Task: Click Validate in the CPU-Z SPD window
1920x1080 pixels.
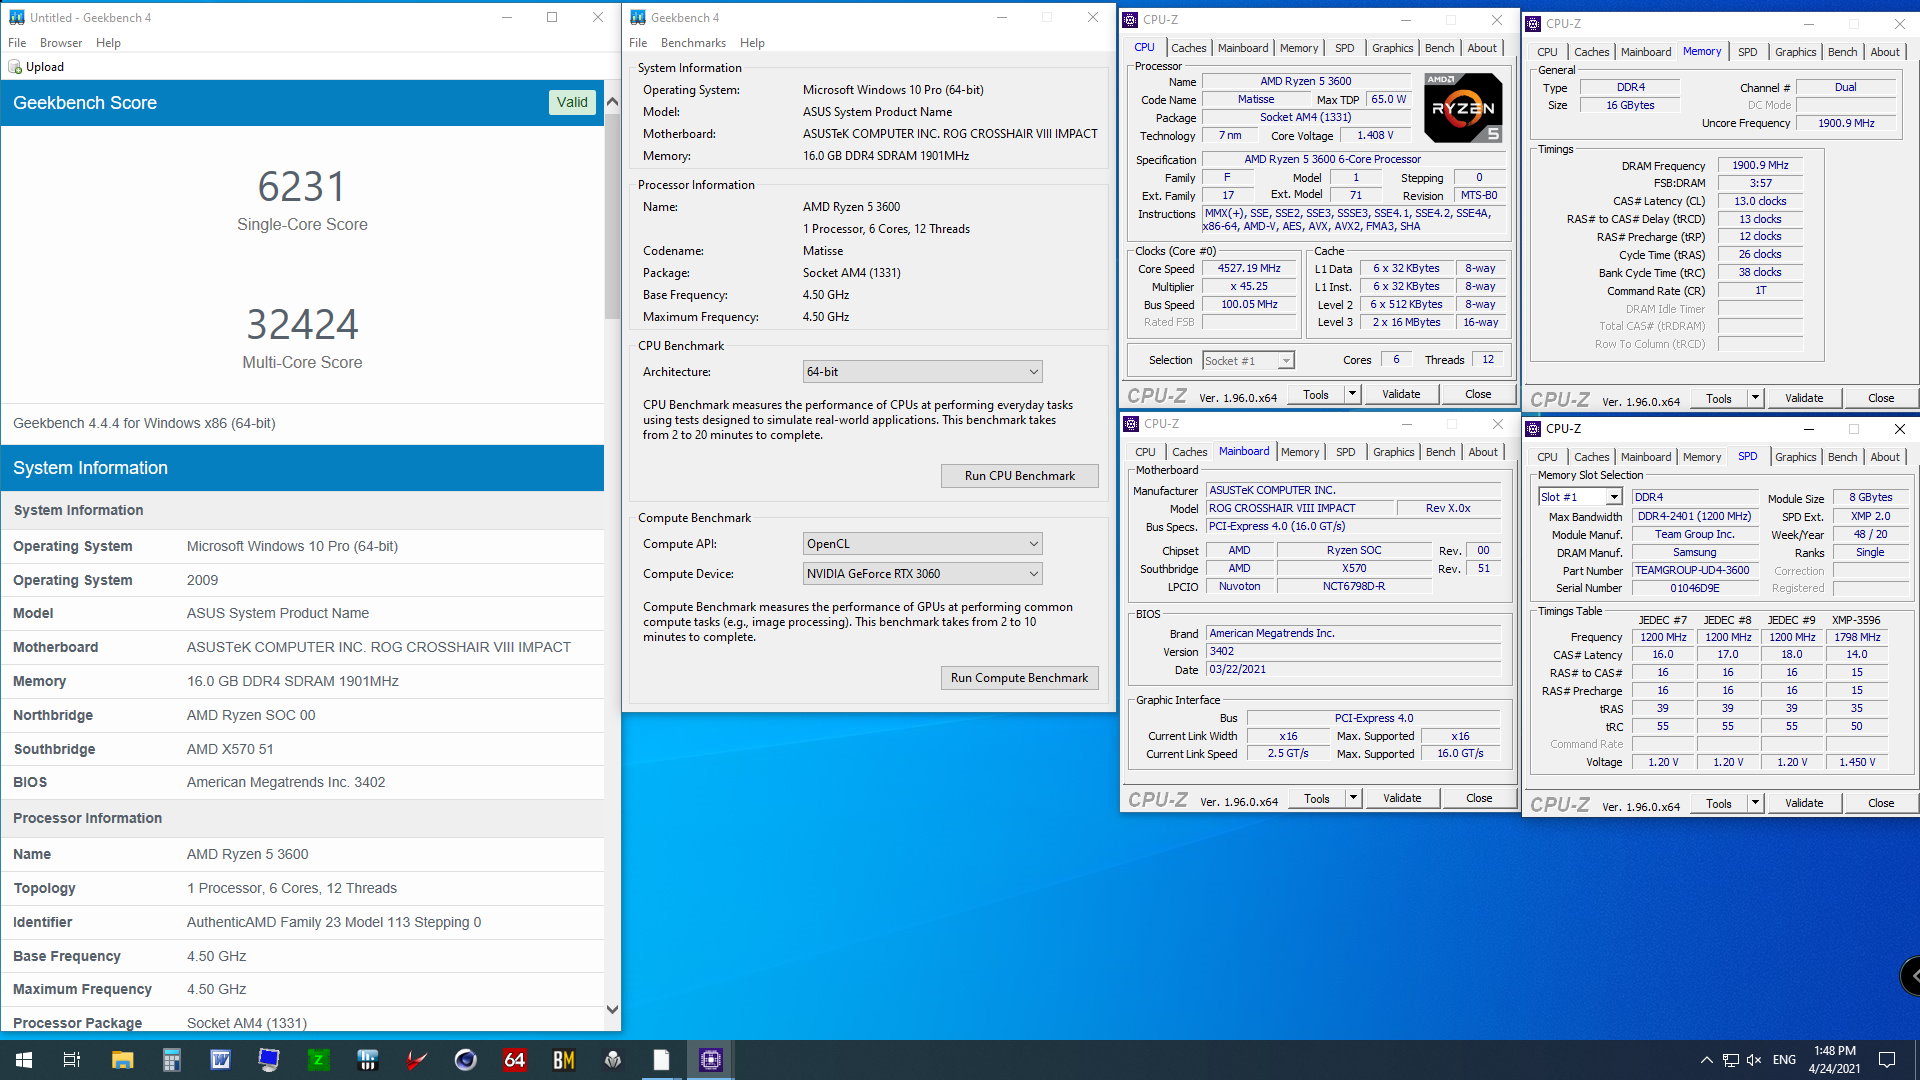Action: click(x=1804, y=803)
